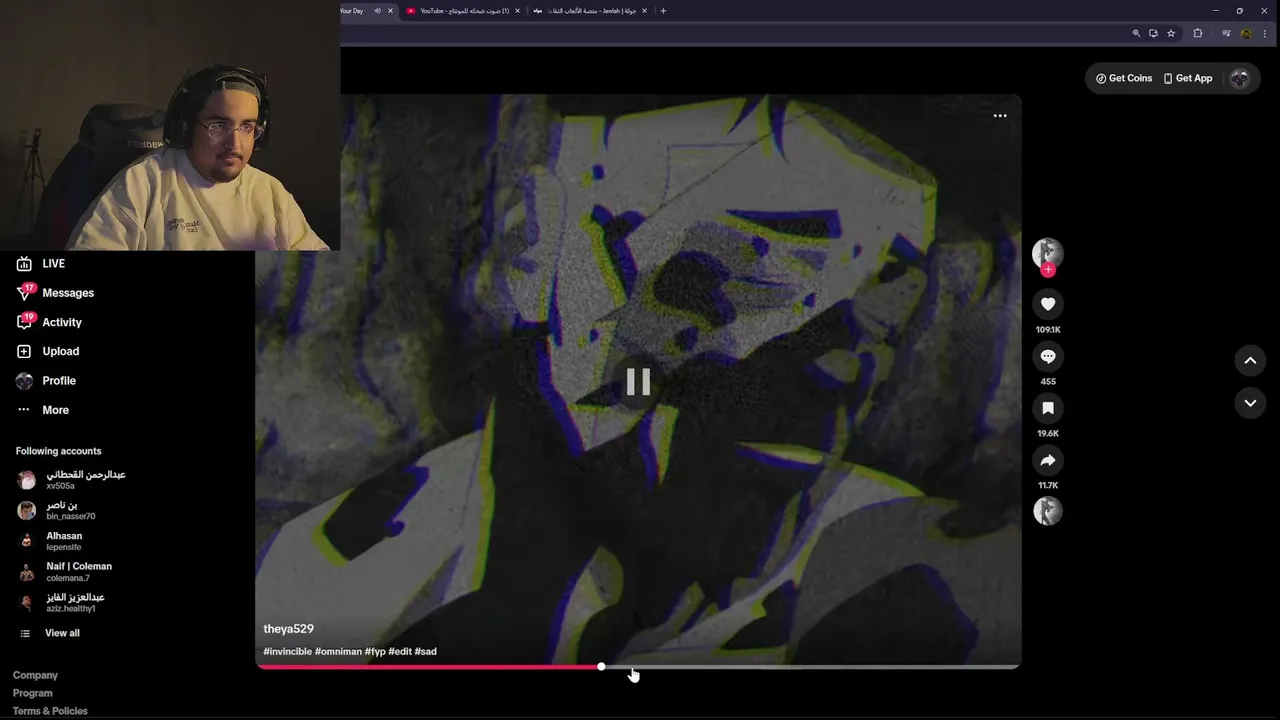Image resolution: width=1280 pixels, height=720 pixels.
Task: Open the #omniman hashtag
Action: (x=338, y=652)
